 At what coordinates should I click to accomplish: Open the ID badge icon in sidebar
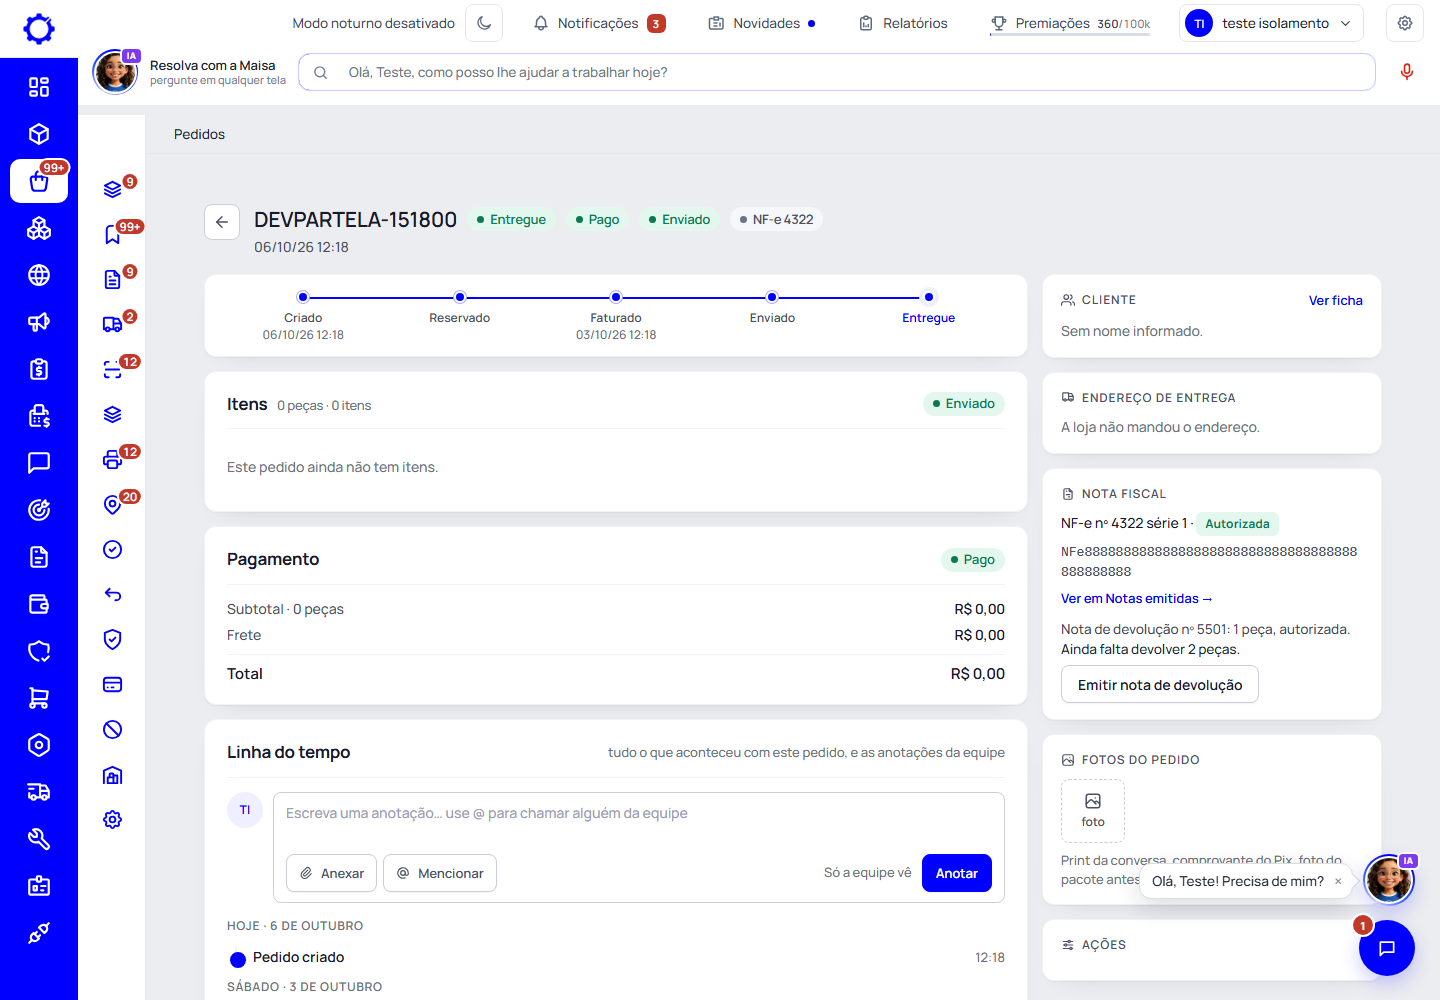pyautogui.click(x=39, y=886)
